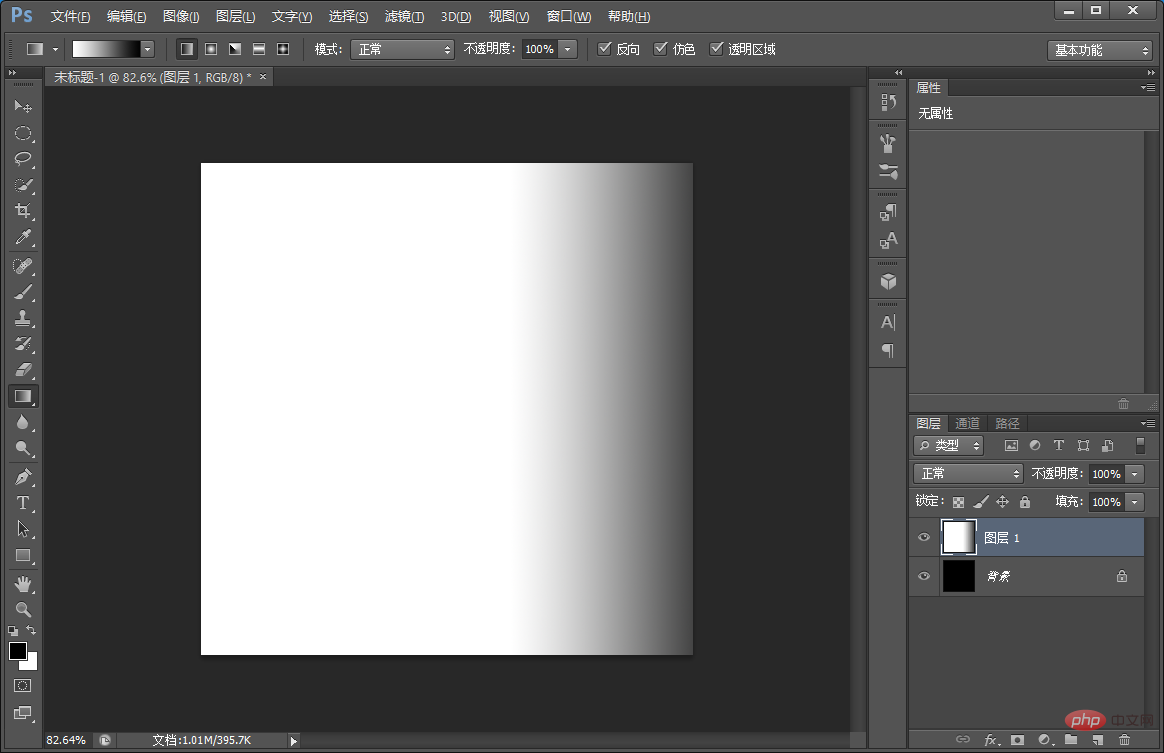The width and height of the screenshot is (1164, 753).
Task: Choose Linear Gradient style
Action: click(186, 49)
